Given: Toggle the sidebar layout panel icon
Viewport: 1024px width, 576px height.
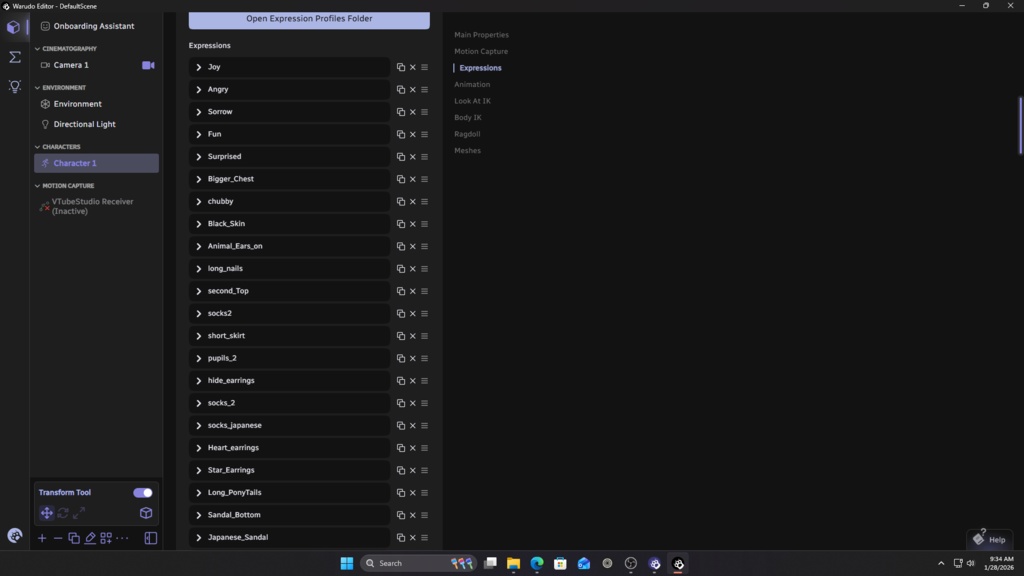Looking at the screenshot, I should coord(151,538).
